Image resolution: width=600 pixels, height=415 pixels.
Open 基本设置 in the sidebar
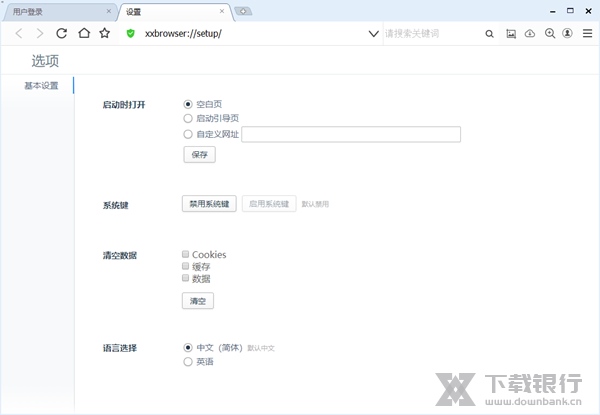tap(41, 86)
